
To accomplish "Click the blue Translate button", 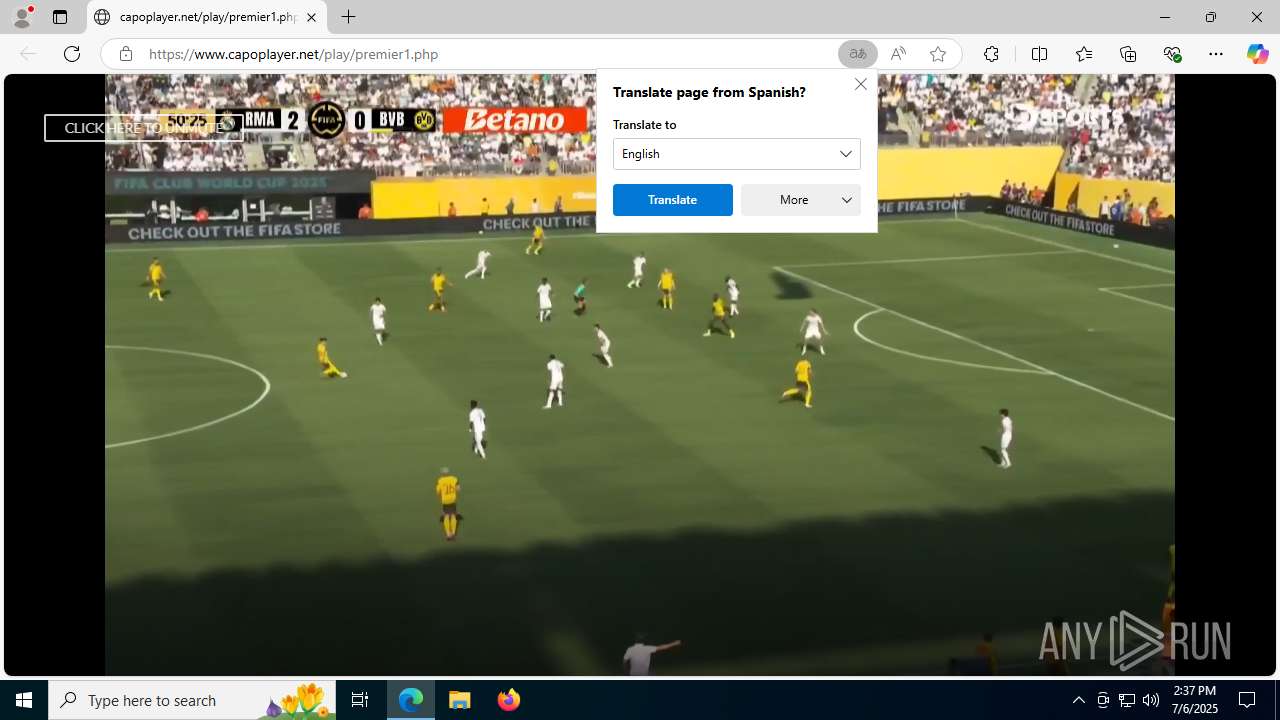I will point(673,200).
